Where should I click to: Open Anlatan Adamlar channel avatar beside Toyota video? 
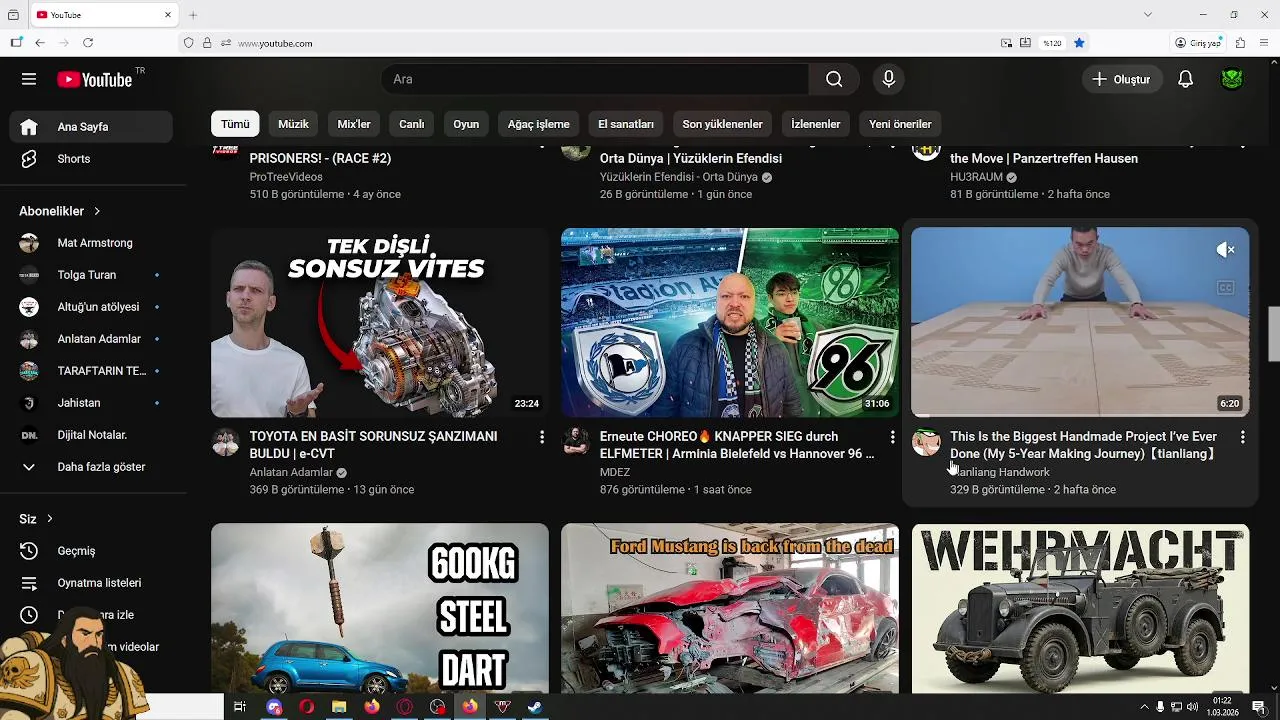tap(226, 442)
